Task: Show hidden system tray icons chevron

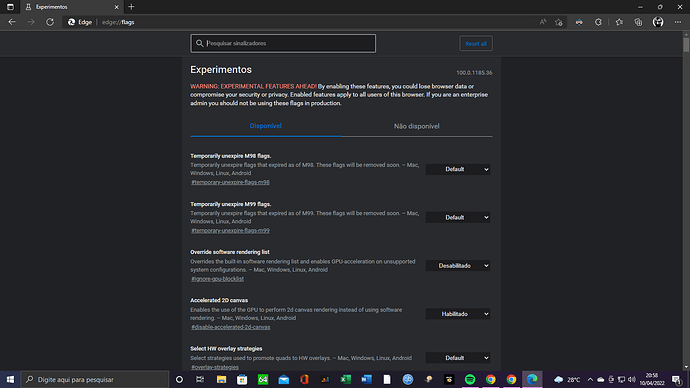Action: [590, 379]
